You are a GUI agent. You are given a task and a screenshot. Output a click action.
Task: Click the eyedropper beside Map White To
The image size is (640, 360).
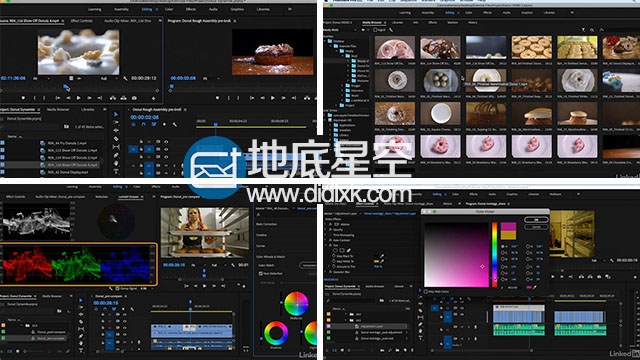click(x=382, y=261)
